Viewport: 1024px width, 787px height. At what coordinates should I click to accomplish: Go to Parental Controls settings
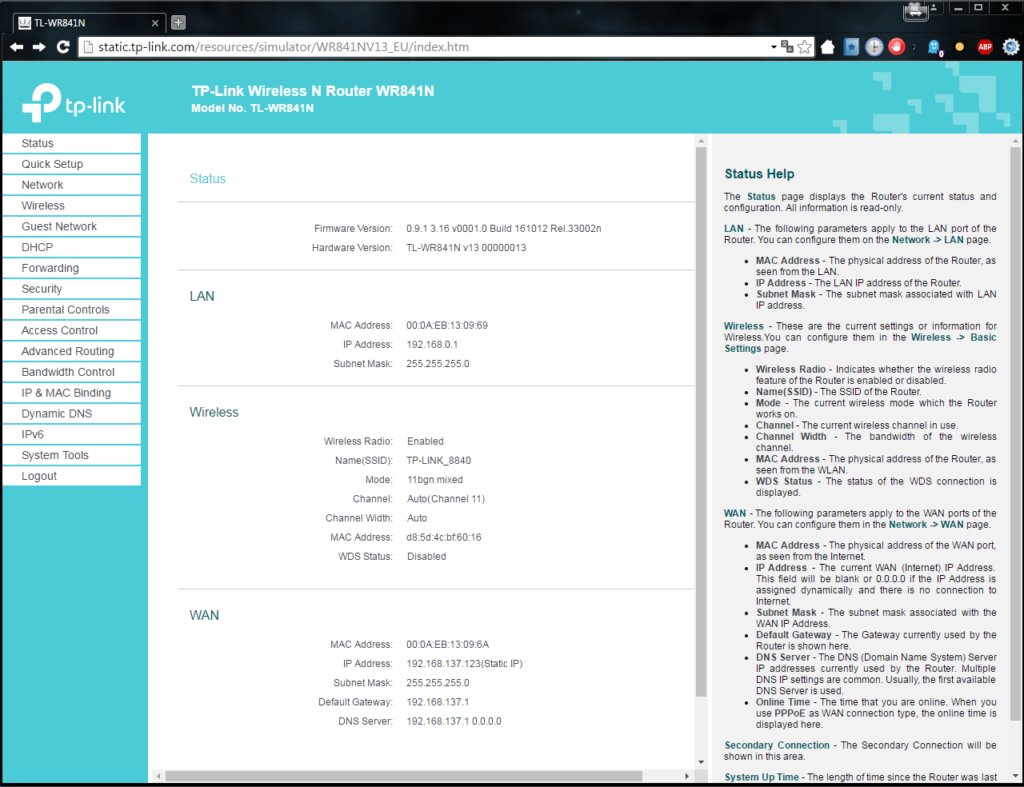point(65,310)
